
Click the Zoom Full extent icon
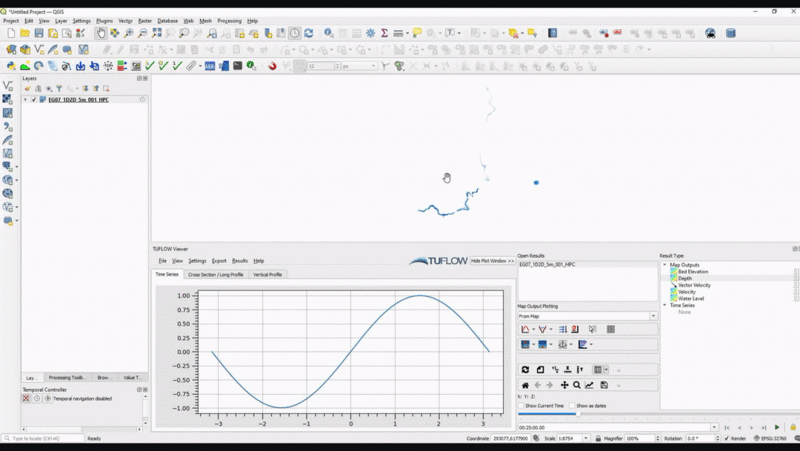coord(156,33)
